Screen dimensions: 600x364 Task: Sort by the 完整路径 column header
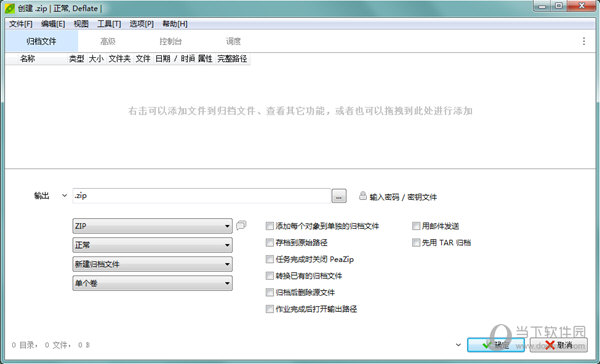pyautogui.click(x=232, y=59)
